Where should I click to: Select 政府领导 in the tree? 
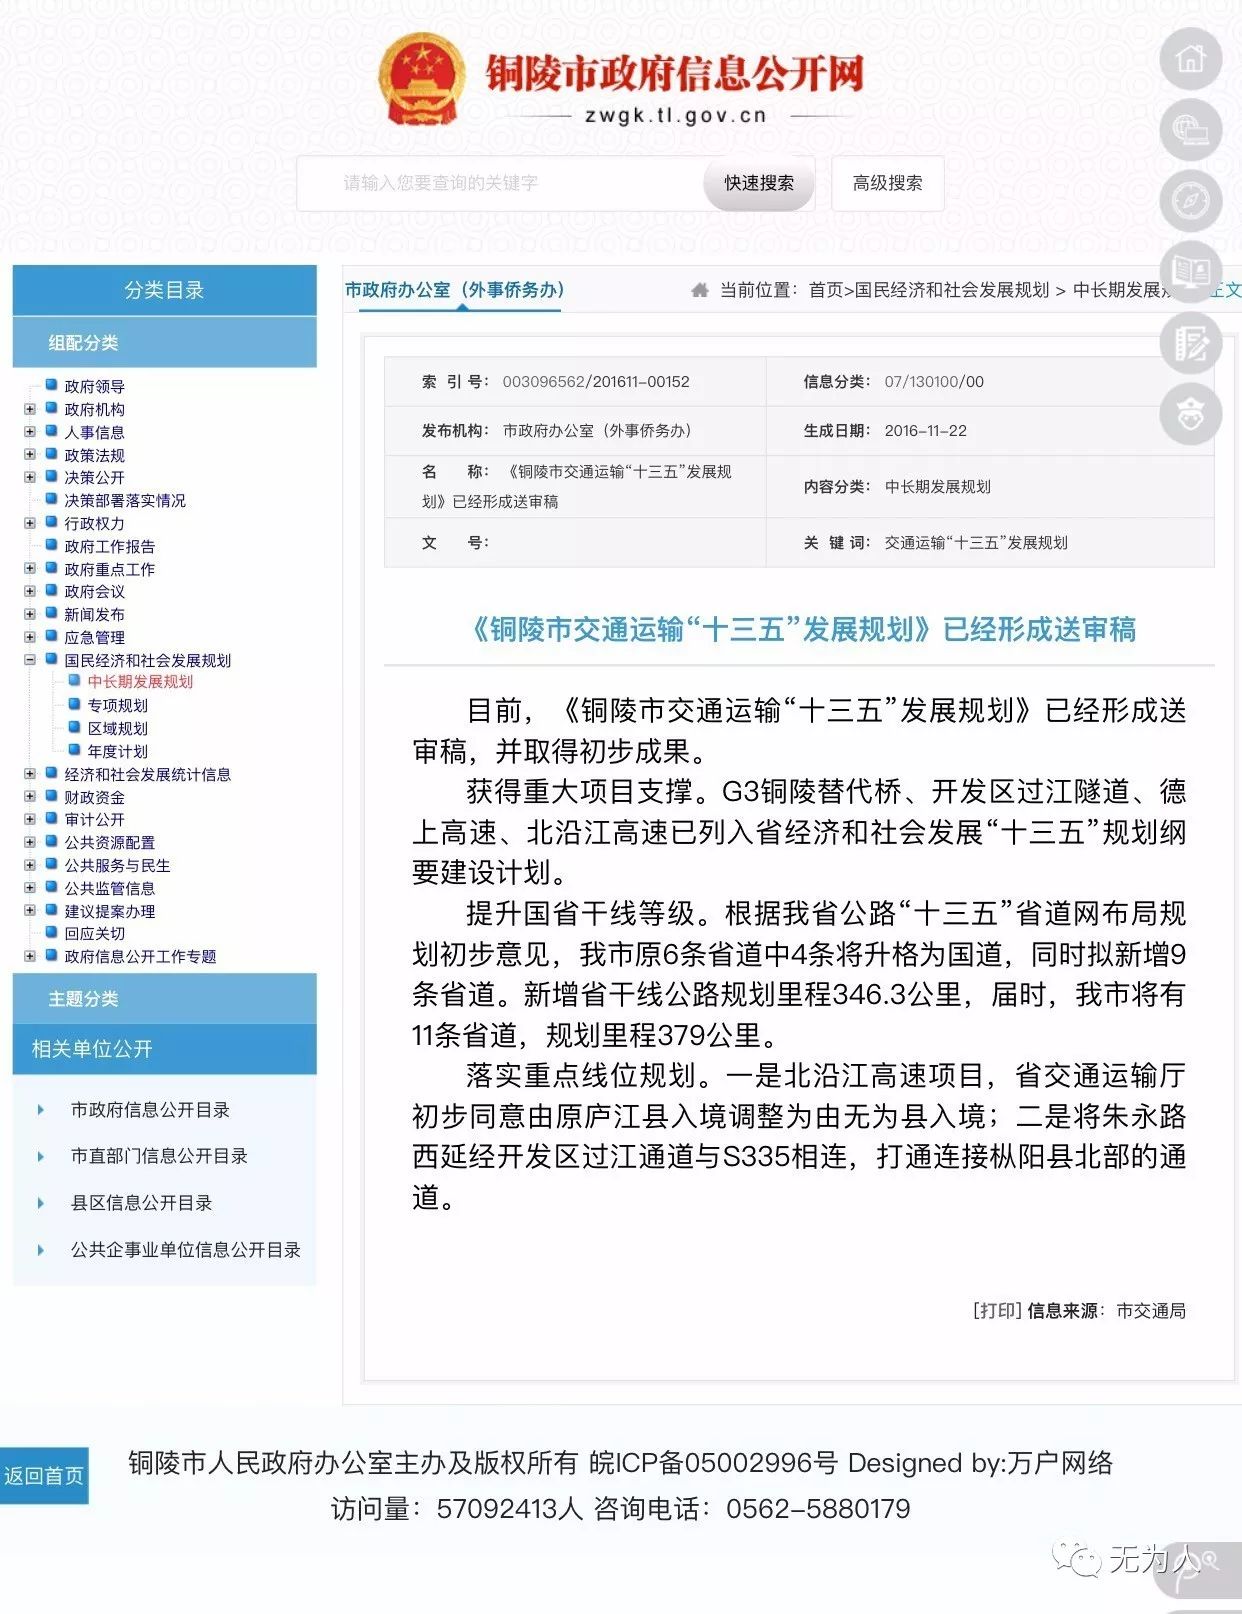pyautogui.click(x=94, y=387)
